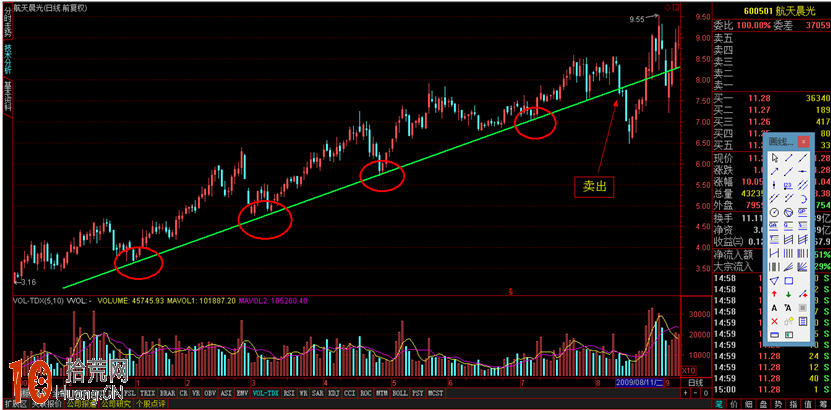This screenshot has height=410, width=831.
Task: Select the speed resistance lines tool
Action: pos(788,266)
